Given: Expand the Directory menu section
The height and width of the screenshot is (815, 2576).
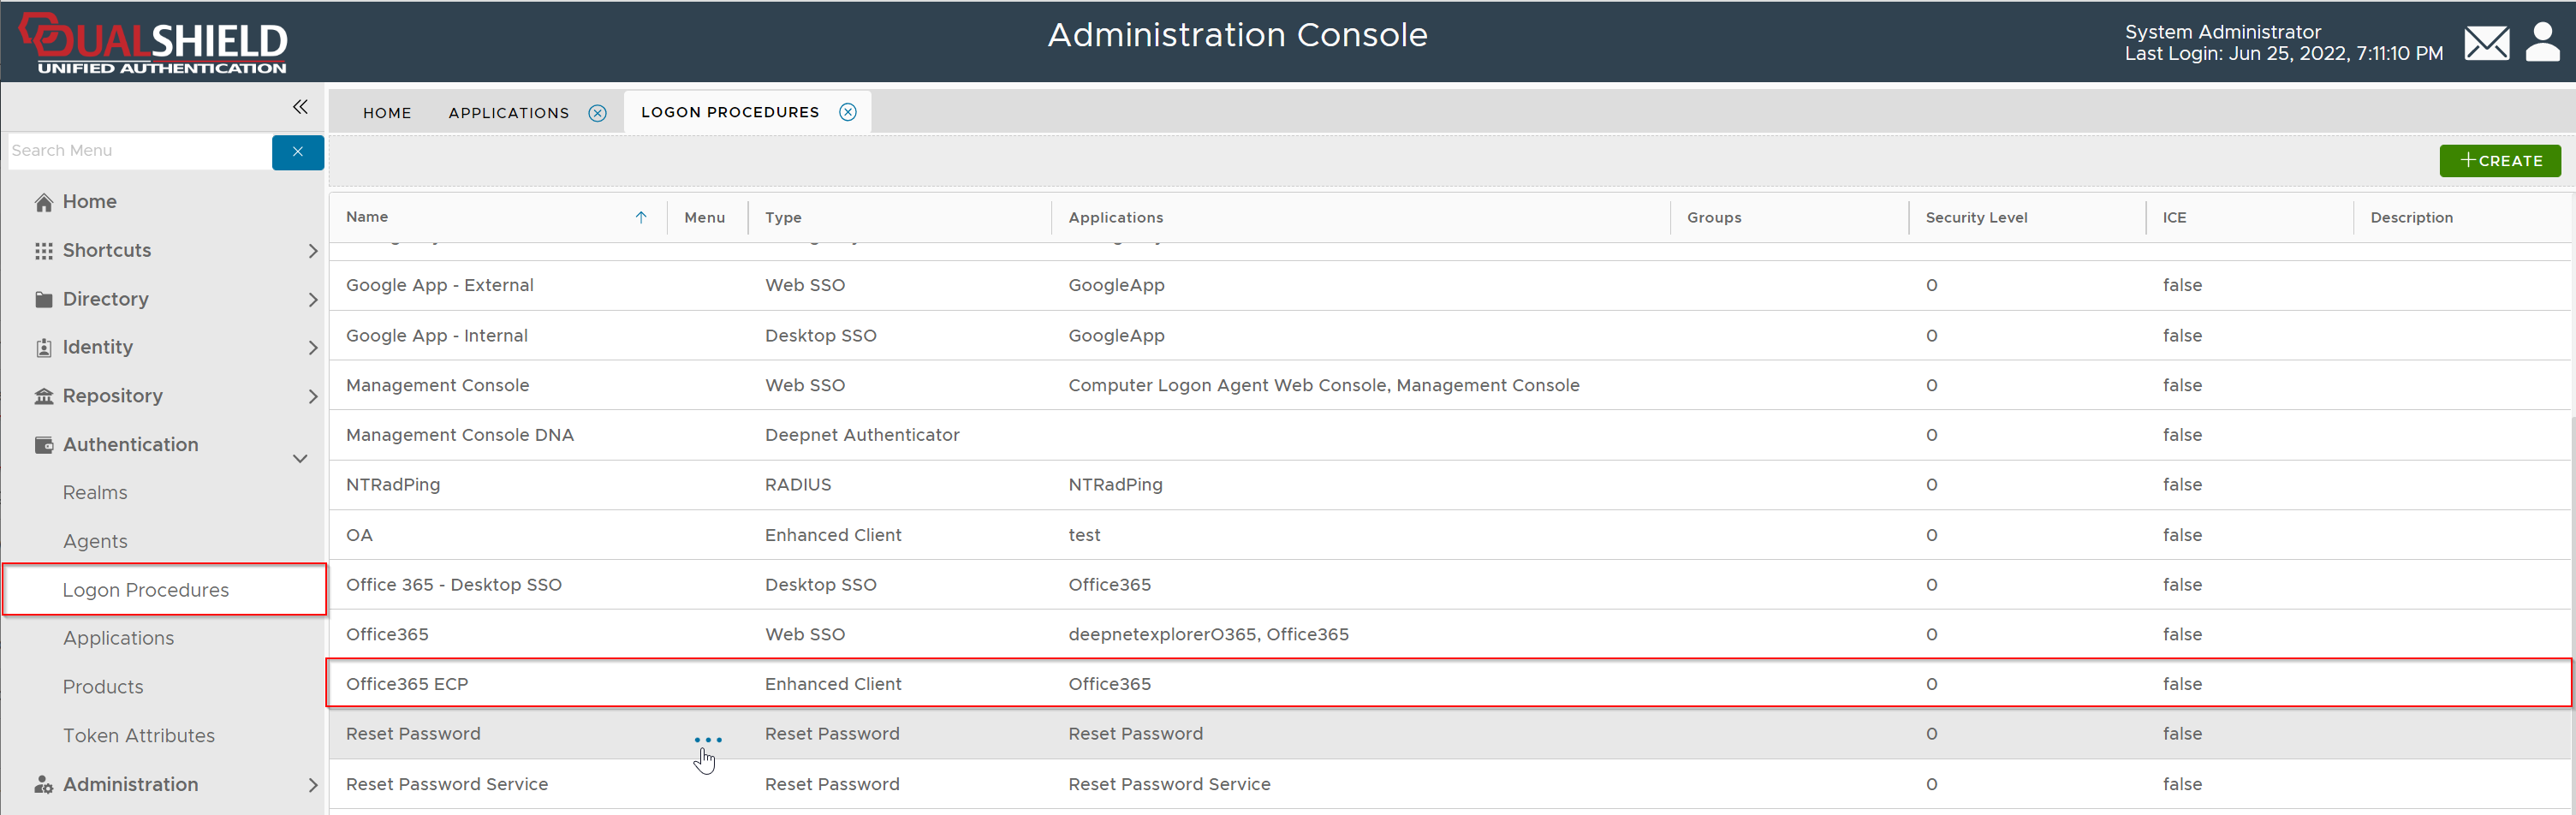Looking at the screenshot, I should tap(312, 300).
